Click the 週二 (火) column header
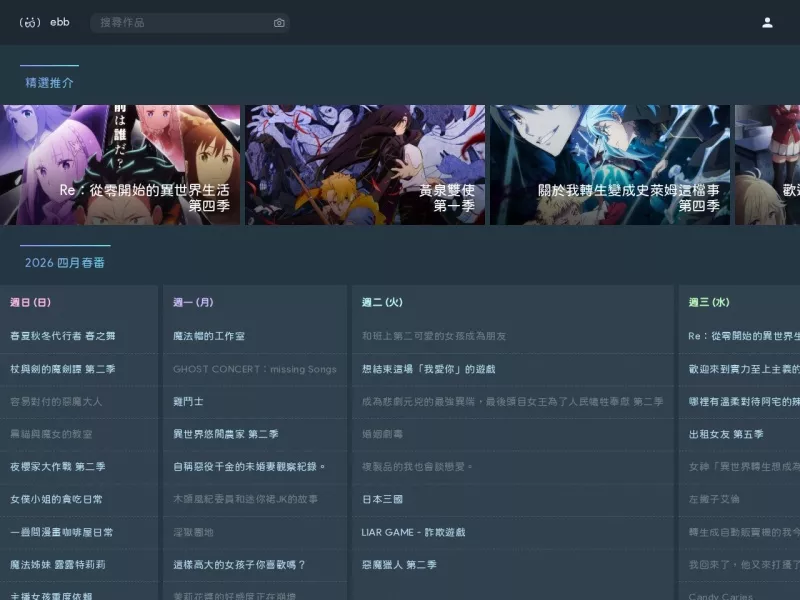Screen dimensions: 800x600 [382, 302]
